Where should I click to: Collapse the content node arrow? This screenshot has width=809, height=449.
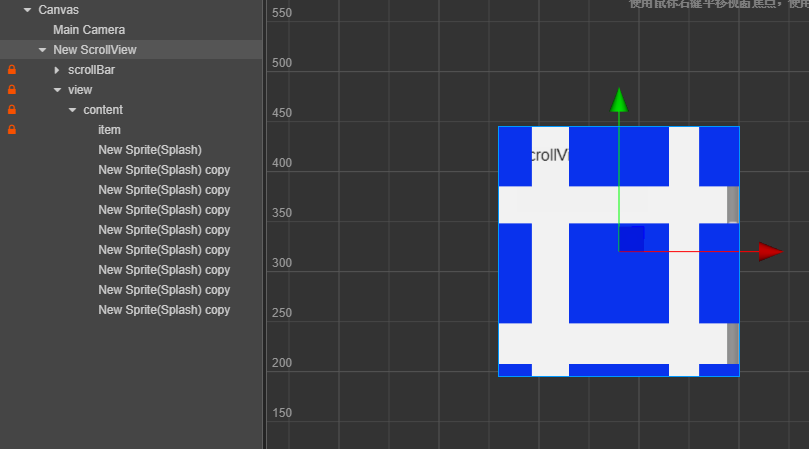pos(72,110)
